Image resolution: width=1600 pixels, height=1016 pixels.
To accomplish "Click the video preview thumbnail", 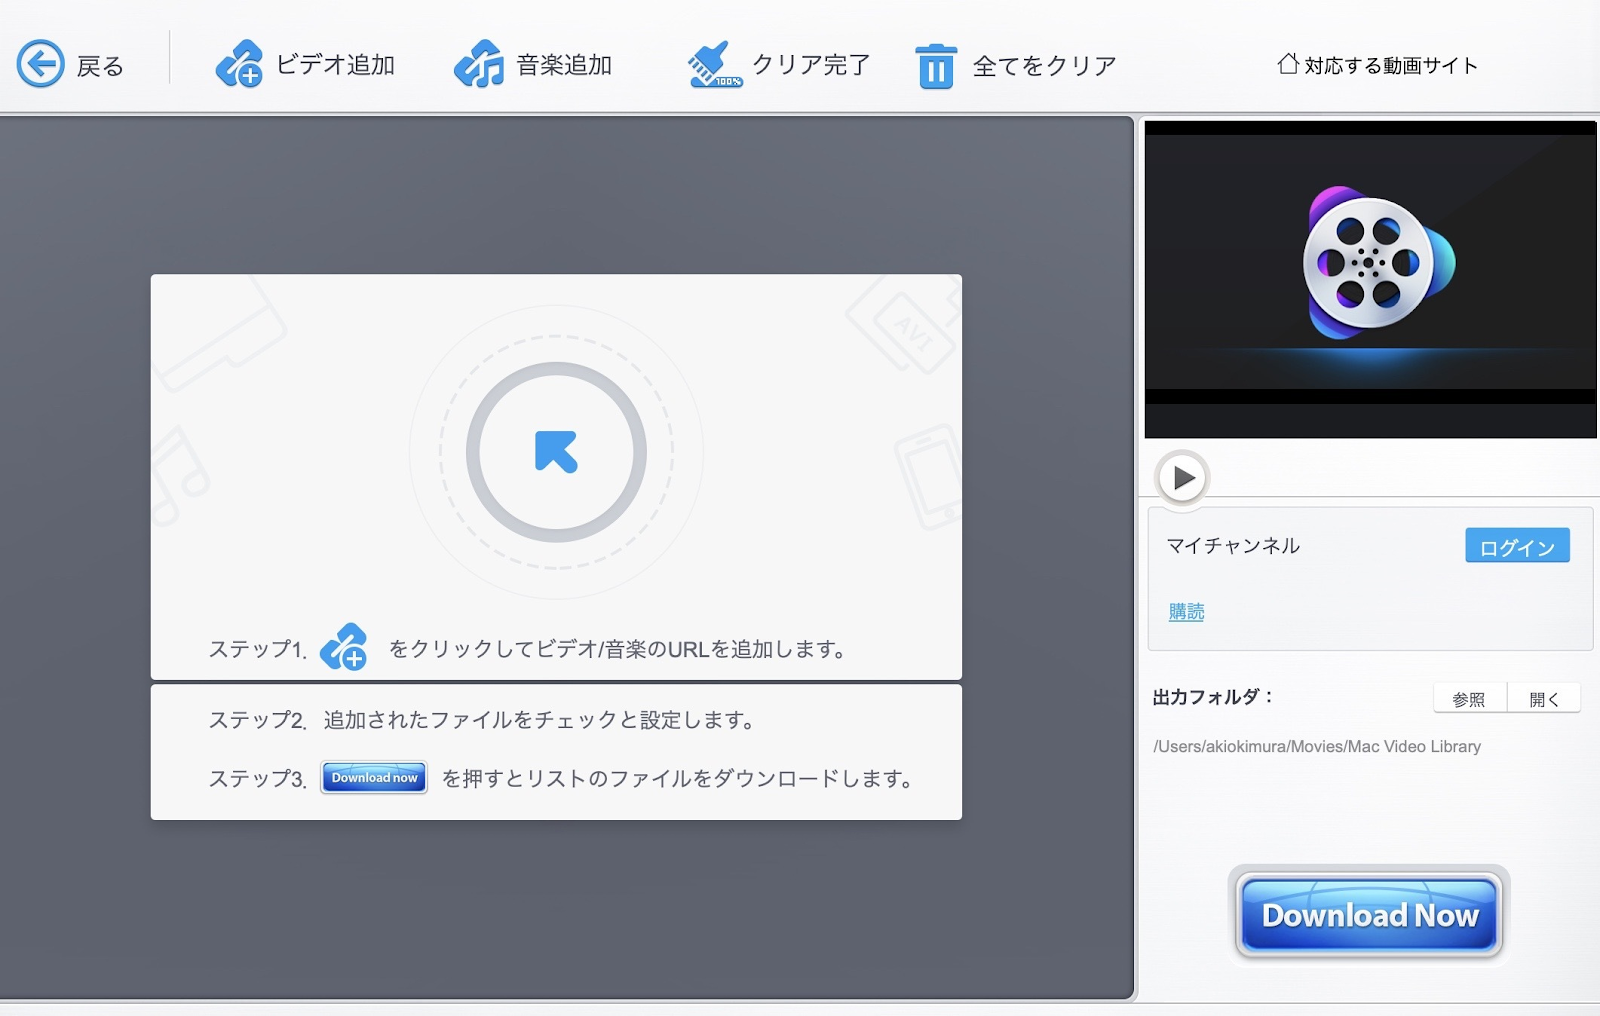I will click(1370, 279).
